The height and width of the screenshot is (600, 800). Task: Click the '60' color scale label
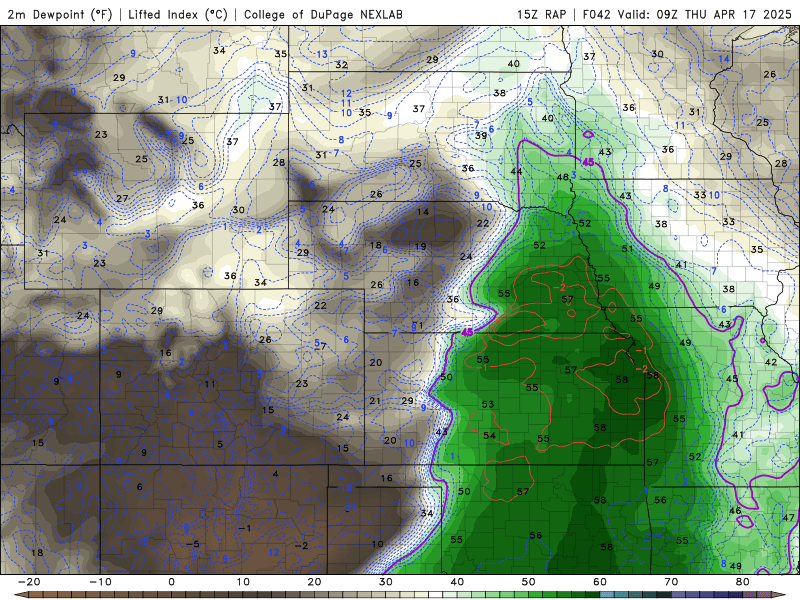(600, 582)
